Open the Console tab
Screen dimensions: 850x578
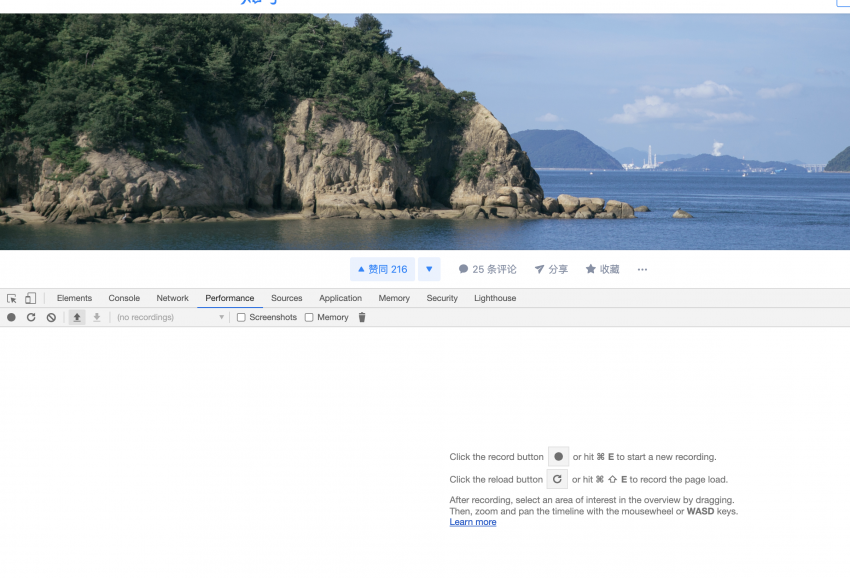click(124, 298)
